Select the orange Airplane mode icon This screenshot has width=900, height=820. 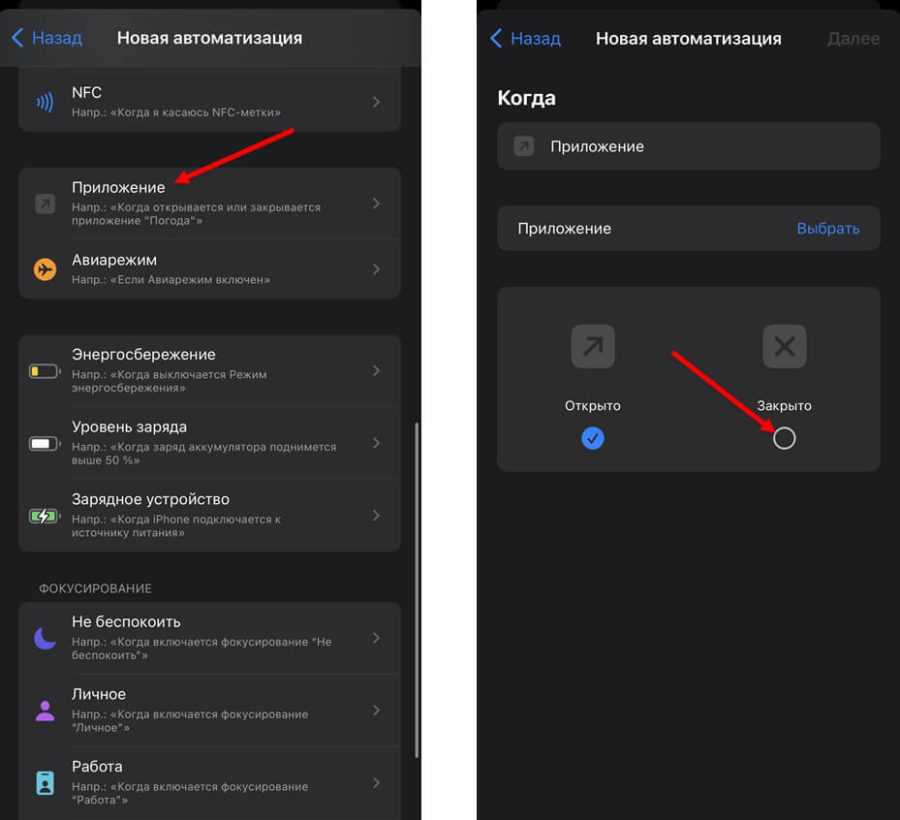pos(45,270)
